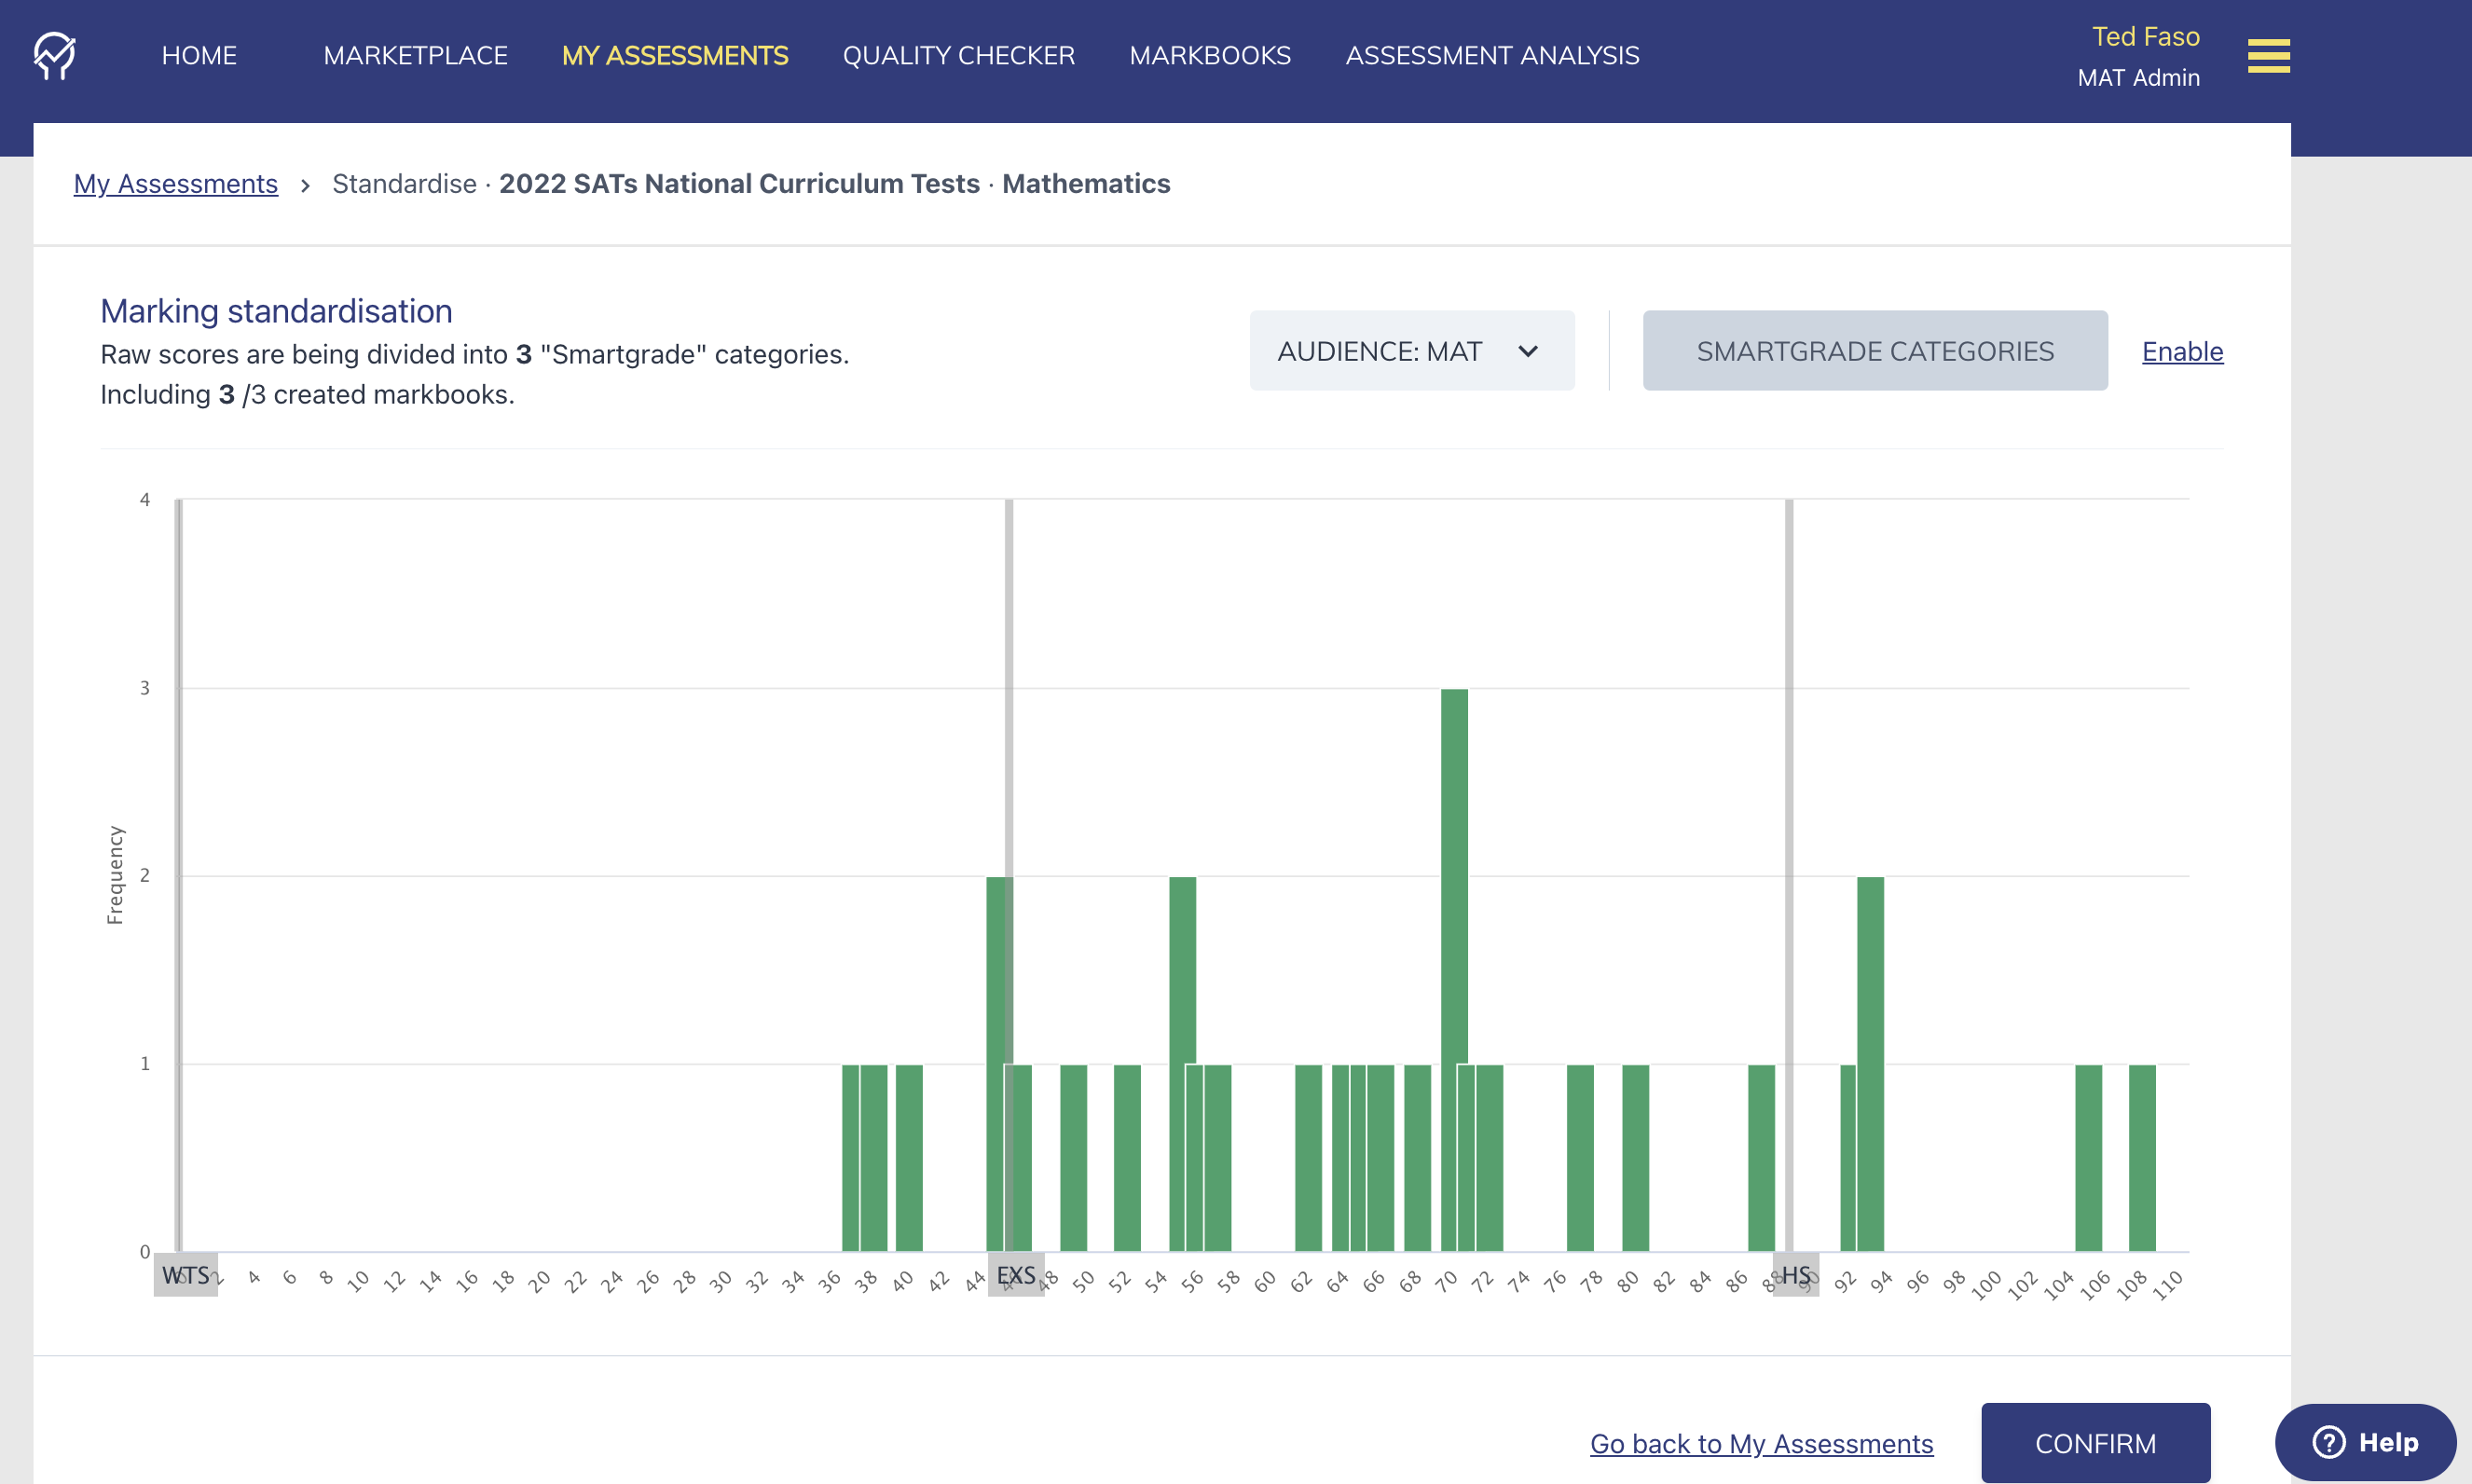Open the Help chat widget

click(x=2364, y=1441)
